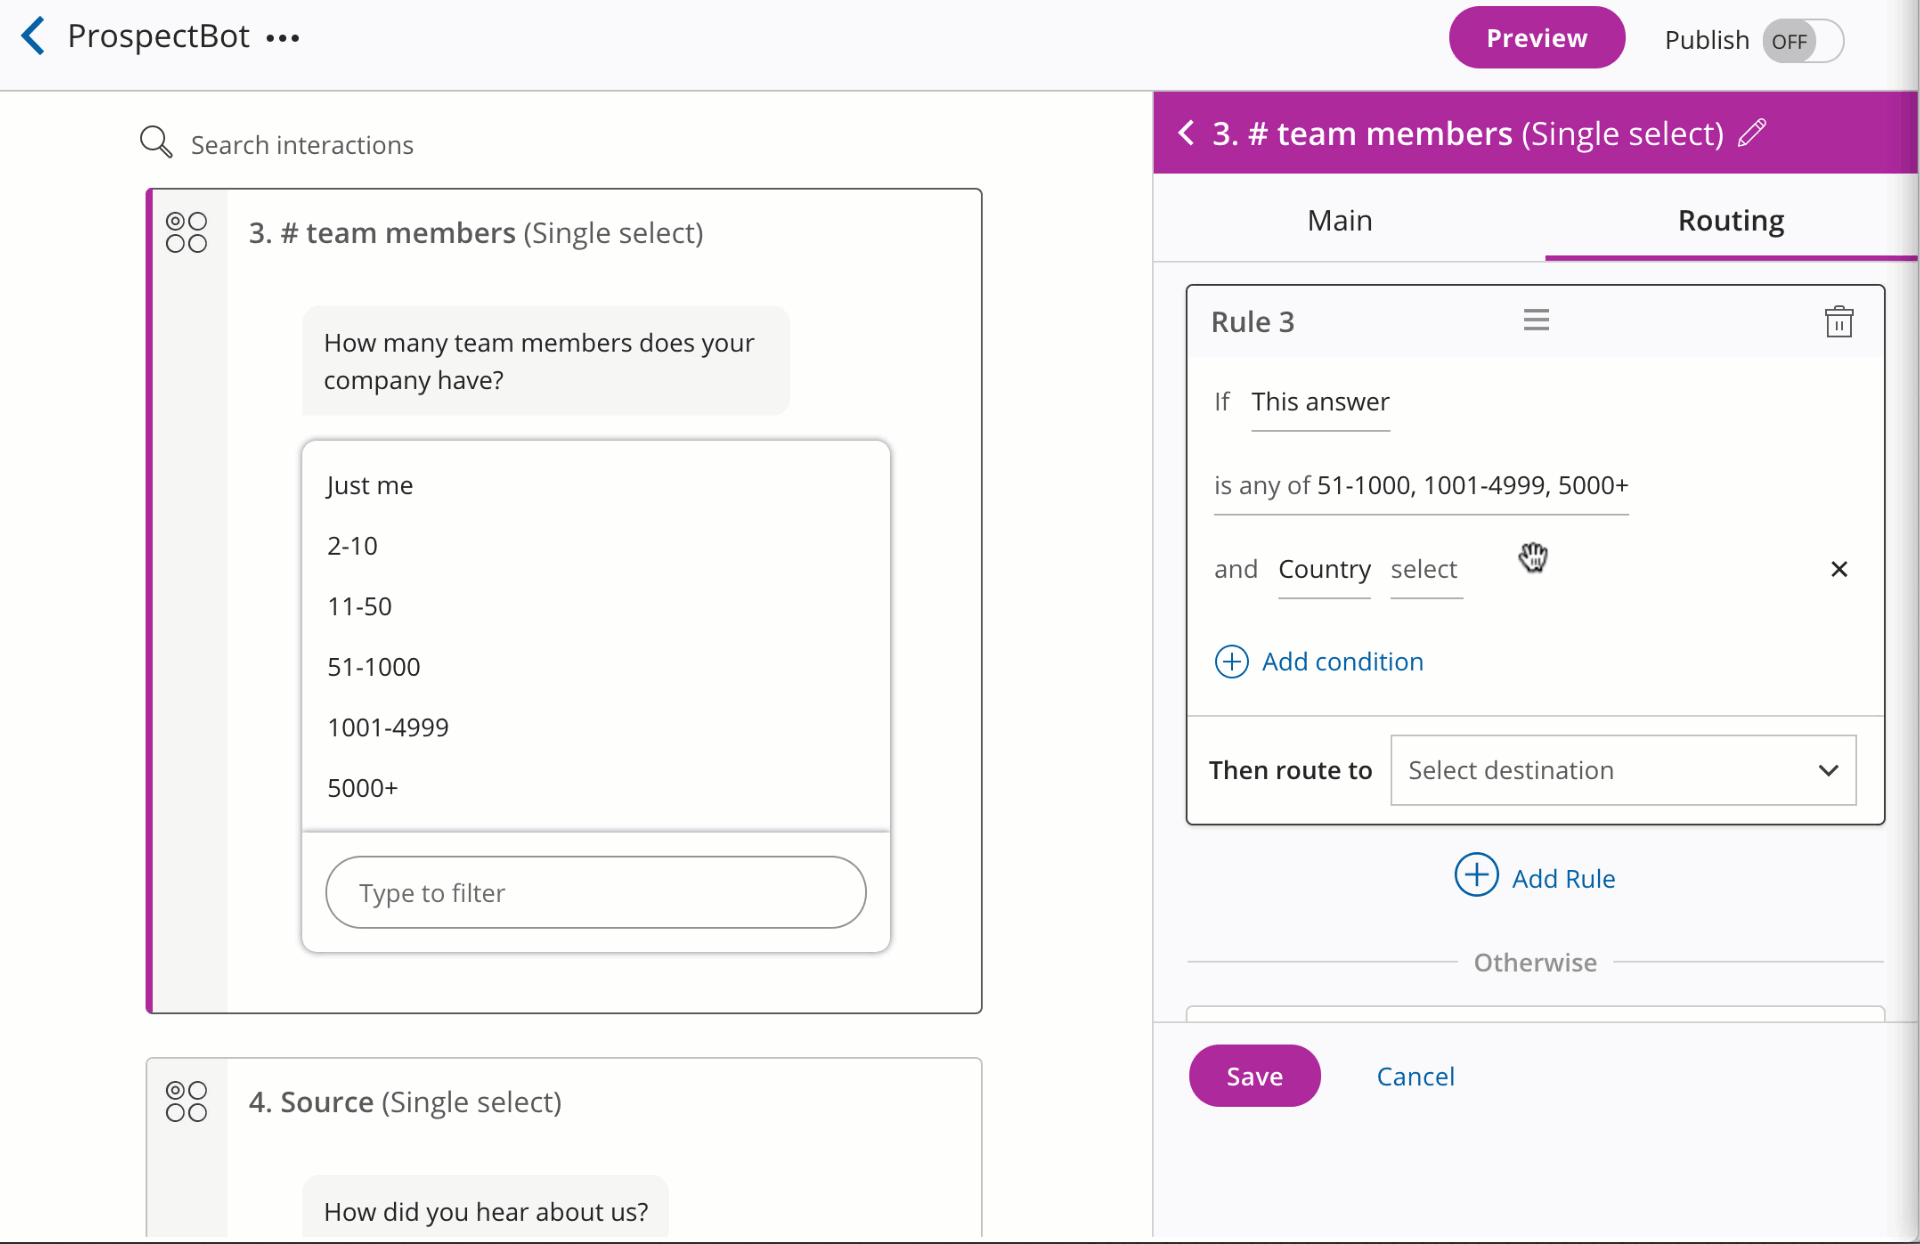Click the single select icon on Source card
This screenshot has width=1920, height=1244.
186,1102
